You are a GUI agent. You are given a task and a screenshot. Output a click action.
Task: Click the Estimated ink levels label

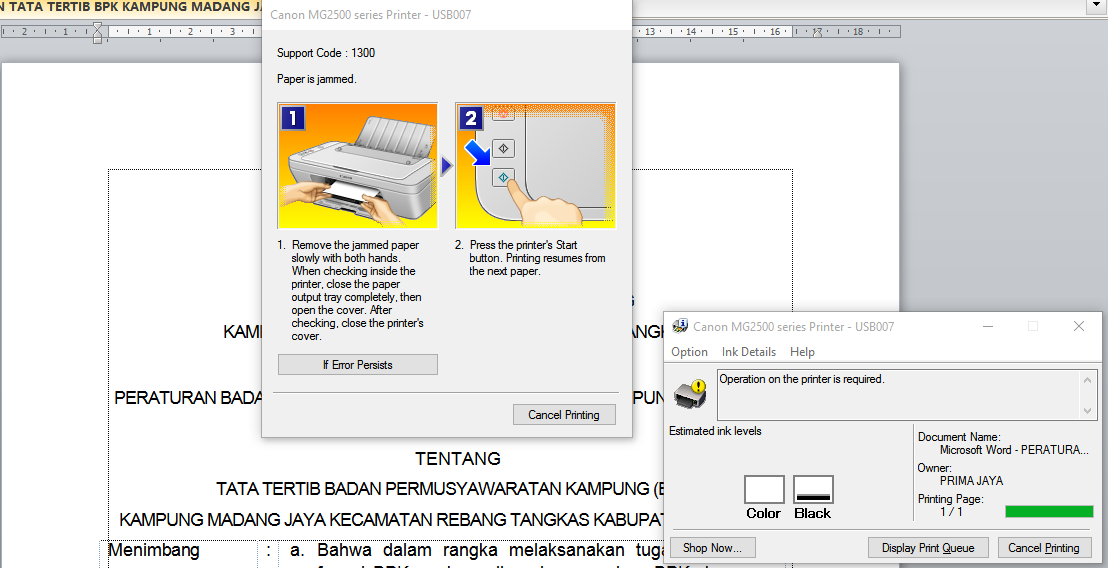click(715, 431)
